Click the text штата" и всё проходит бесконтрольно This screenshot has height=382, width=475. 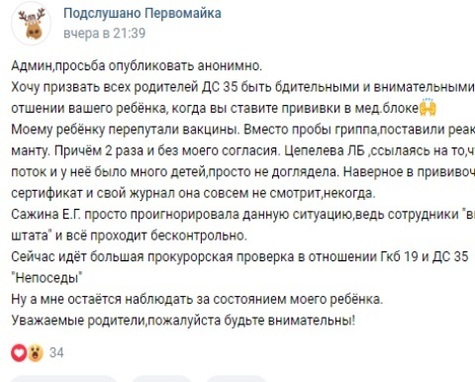pyautogui.click(x=129, y=236)
